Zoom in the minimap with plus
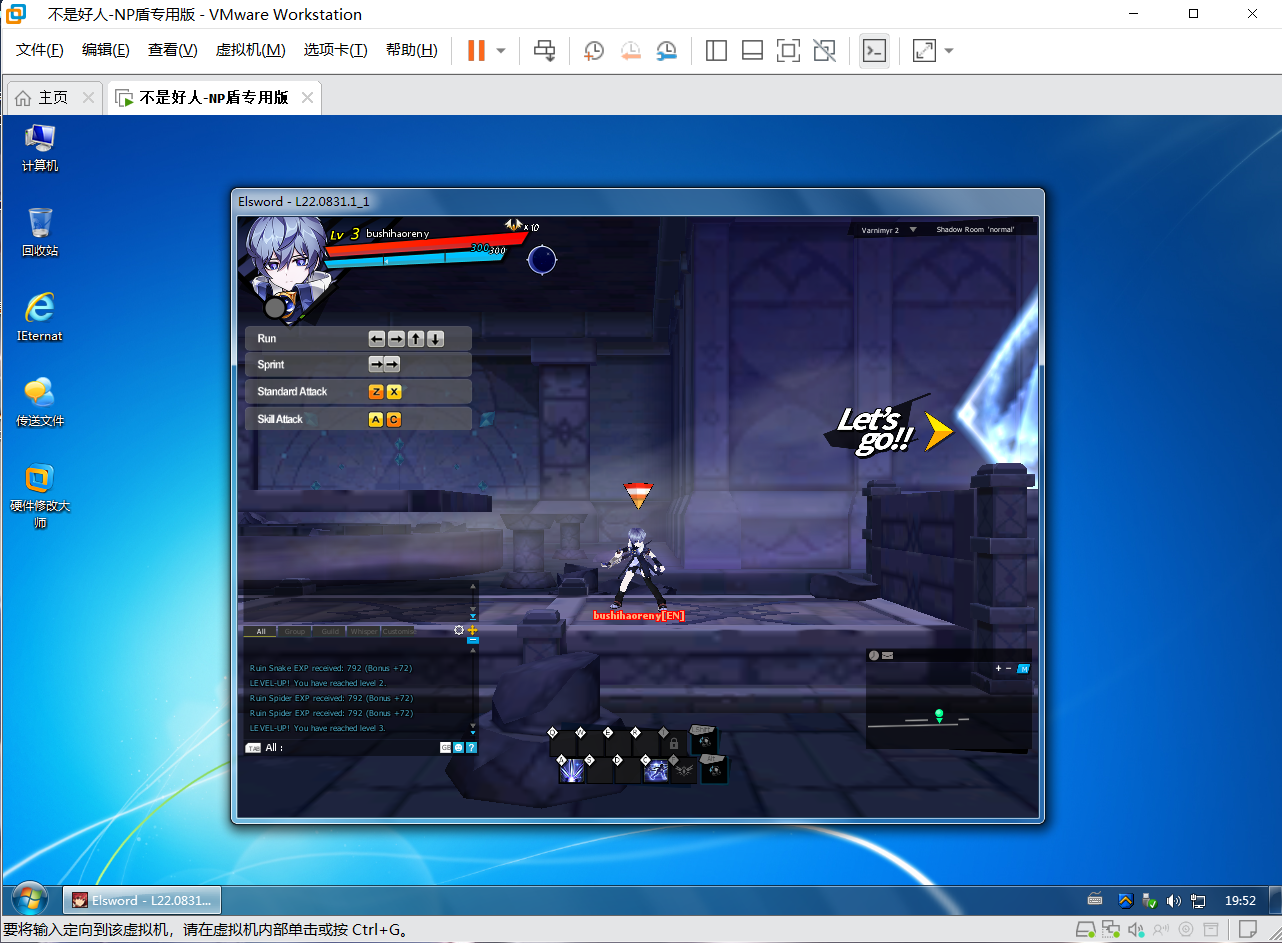1282x943 pixels. 998,668
